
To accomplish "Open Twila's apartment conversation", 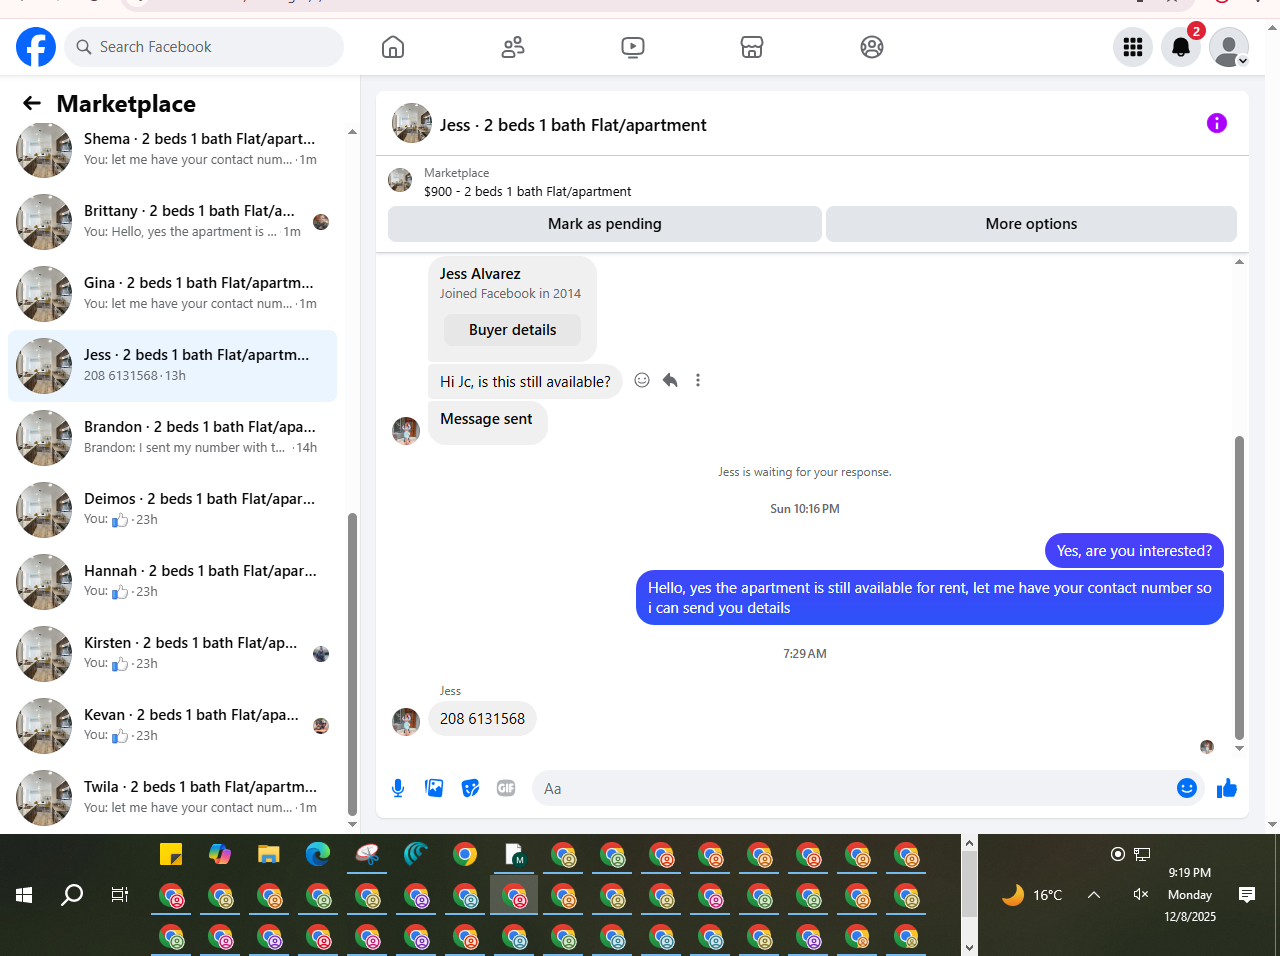I will pyautogui.click(x=172, y=798).
